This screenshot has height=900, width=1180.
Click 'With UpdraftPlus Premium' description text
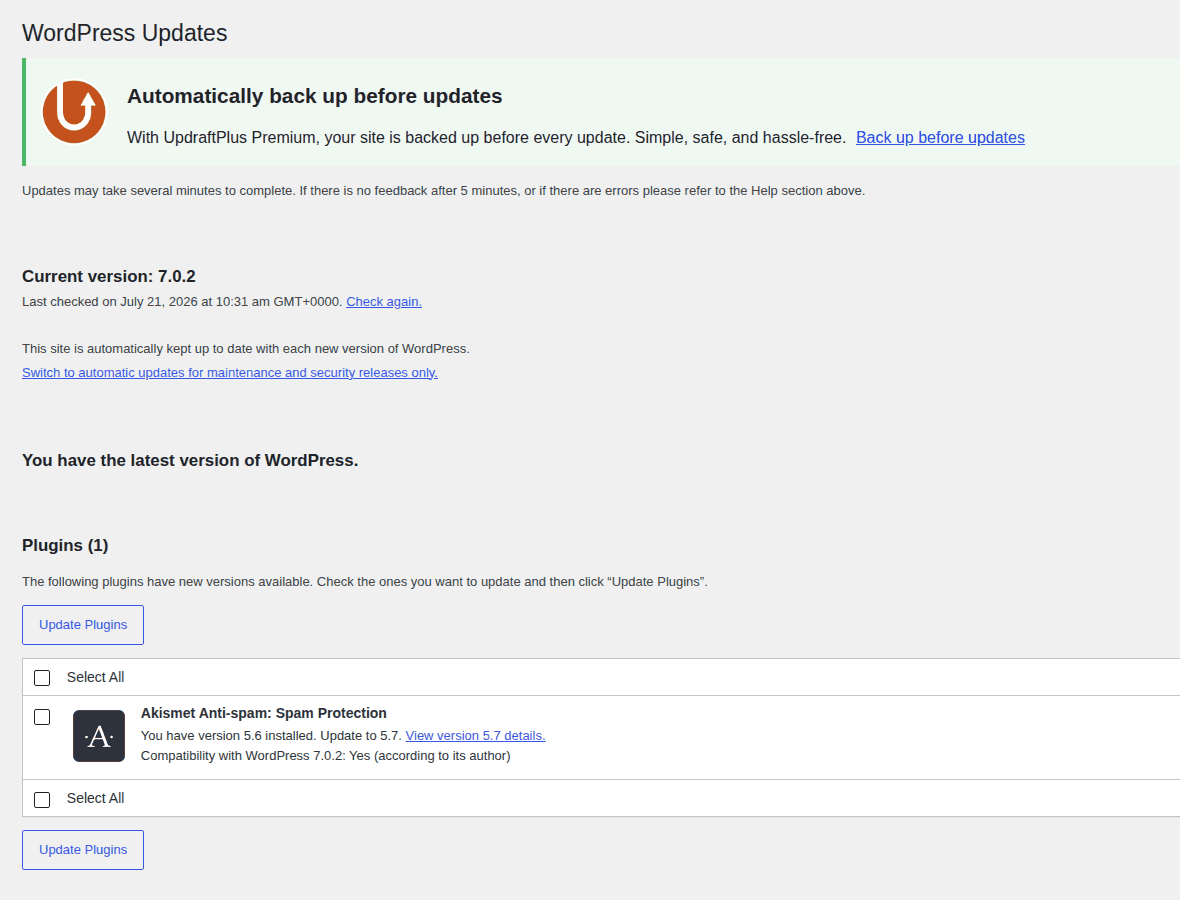pyautogui.click(x=486, y=138)
